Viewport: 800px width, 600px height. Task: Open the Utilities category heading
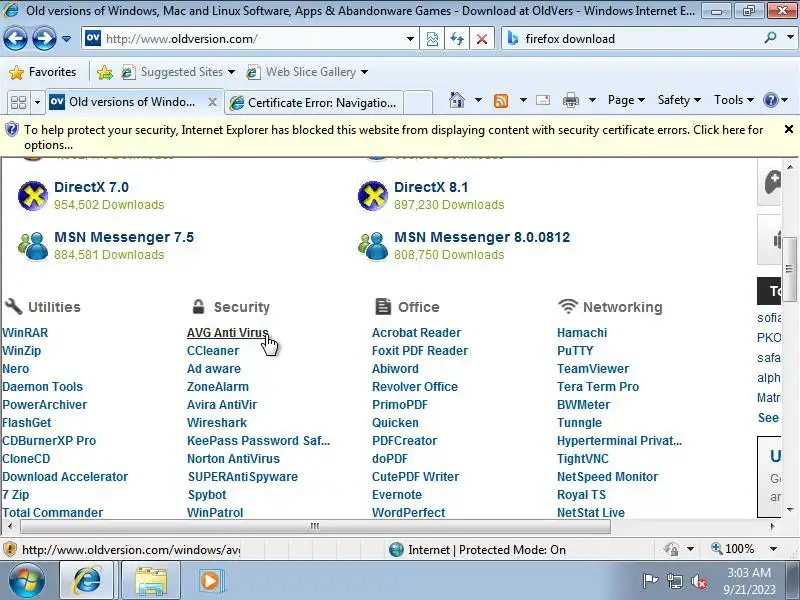pyautogui.click(x=54, y=307)
